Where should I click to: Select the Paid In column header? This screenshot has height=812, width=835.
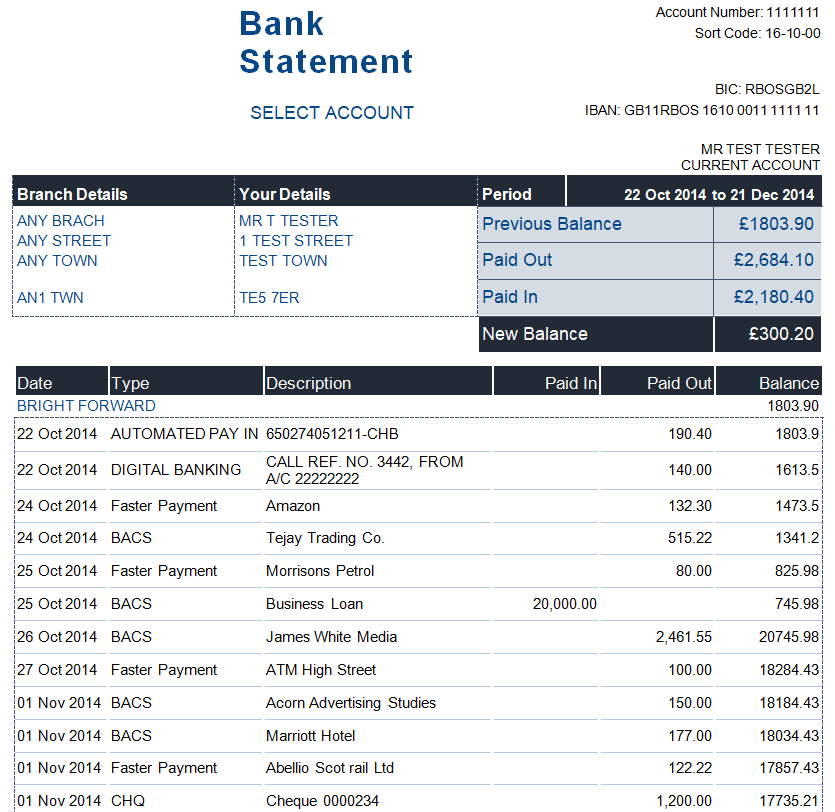pyautogui.click(x=571, y=383)
